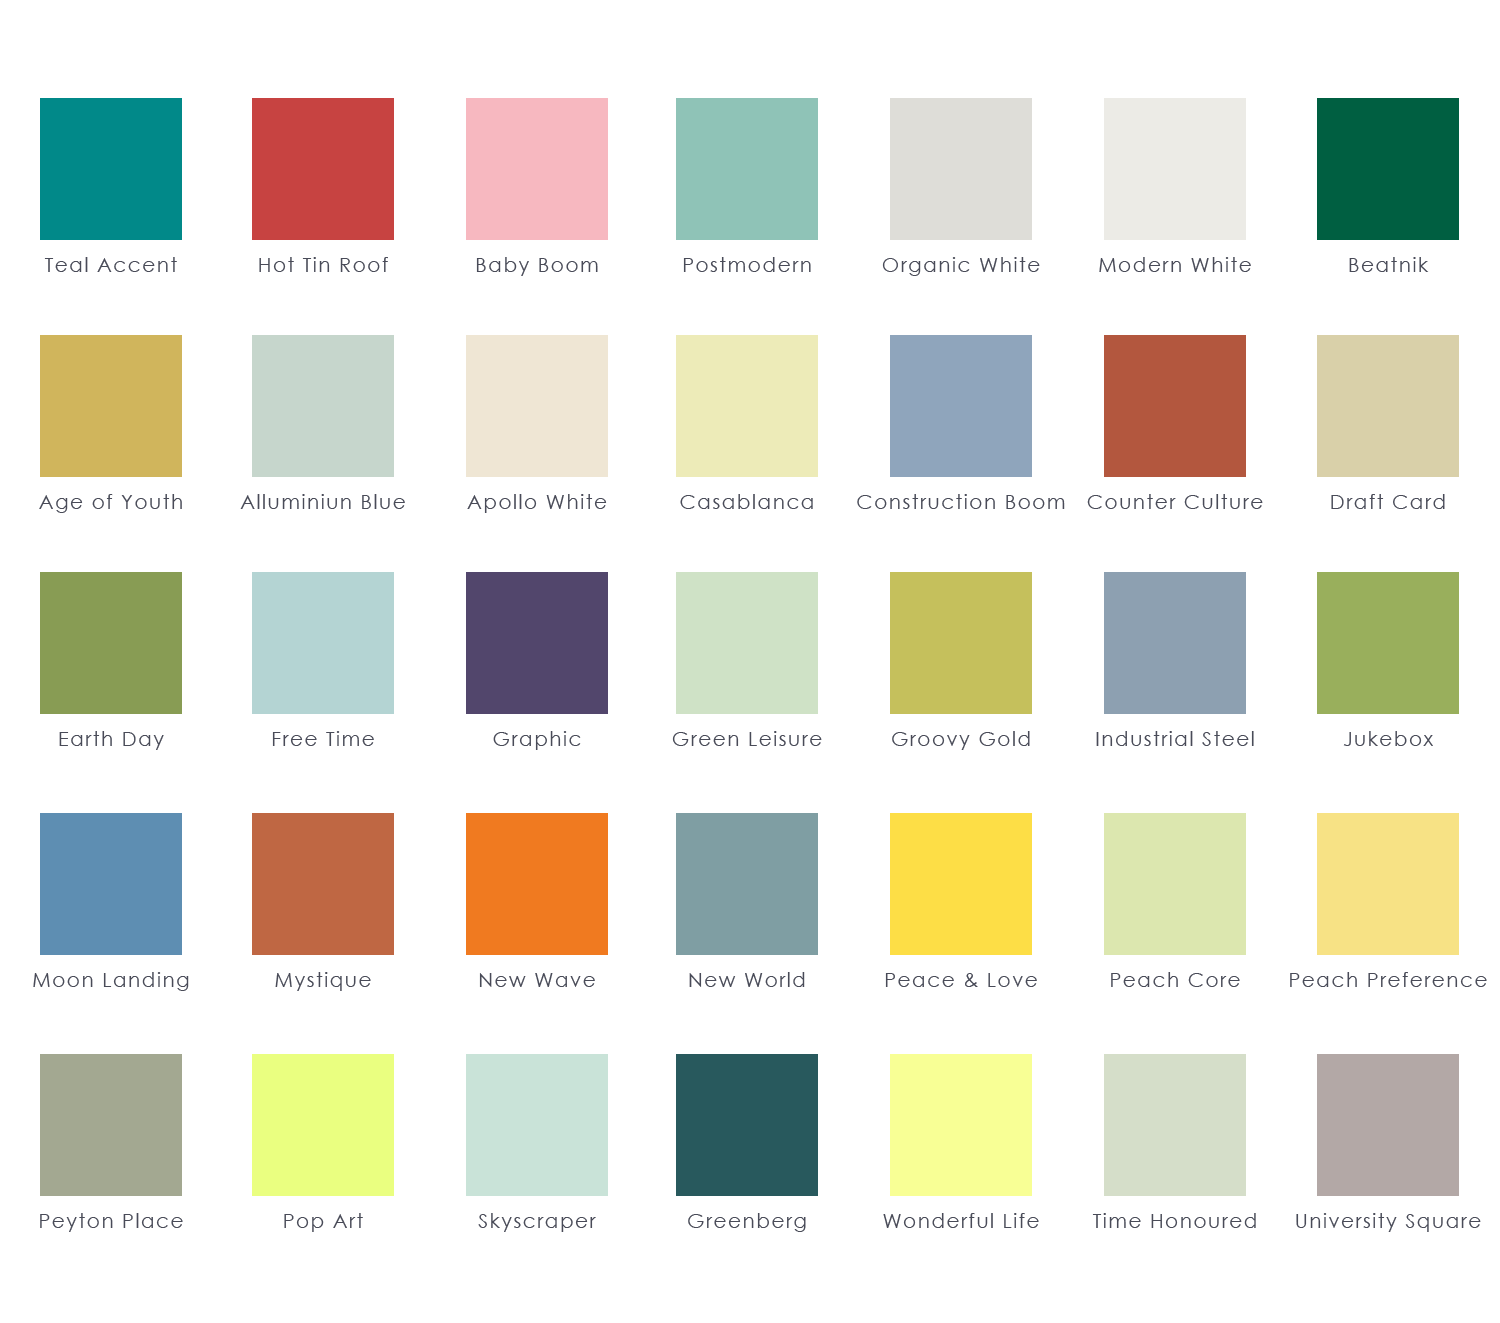Select the Jukebox green swatch
The width and height of the screenshot is (1500, 1323).
click(1388, 643)
